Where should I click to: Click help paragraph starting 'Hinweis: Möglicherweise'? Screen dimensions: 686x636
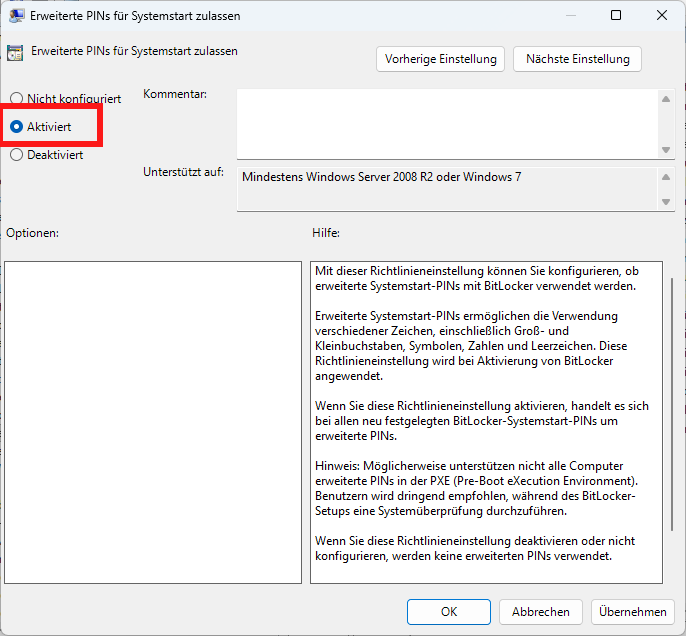pos(476,488)
